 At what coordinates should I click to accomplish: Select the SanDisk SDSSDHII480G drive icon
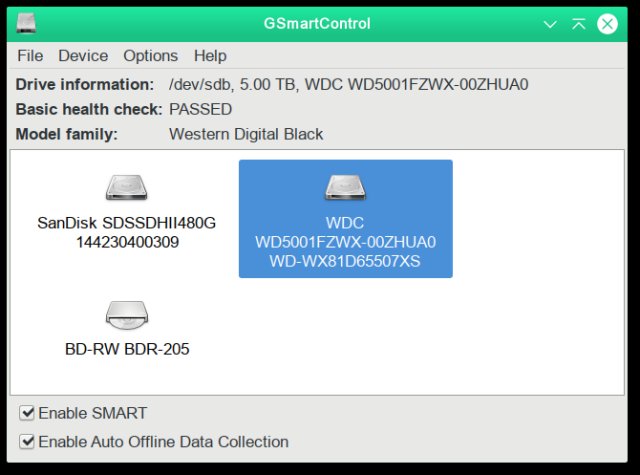tap(127, 188)
